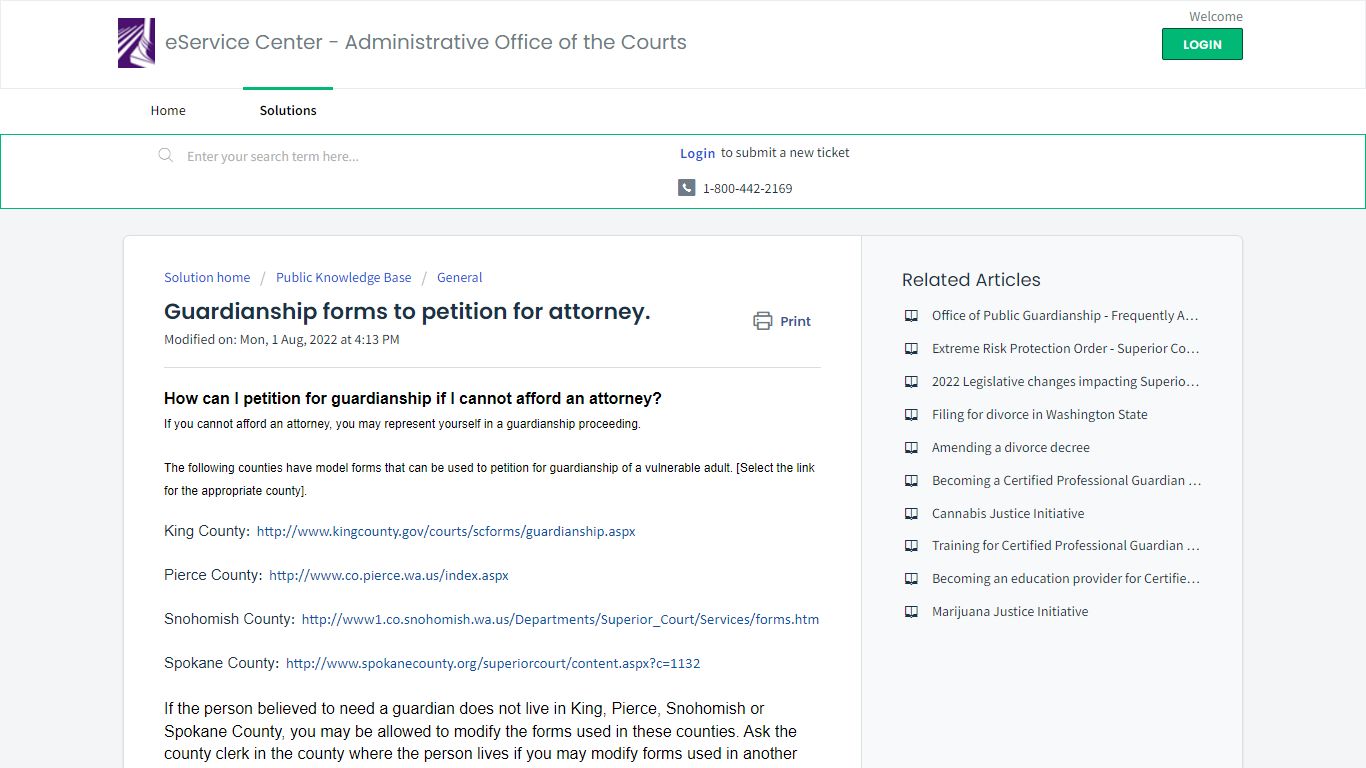Open the Spokane County superior court link

tap(493, 663)
